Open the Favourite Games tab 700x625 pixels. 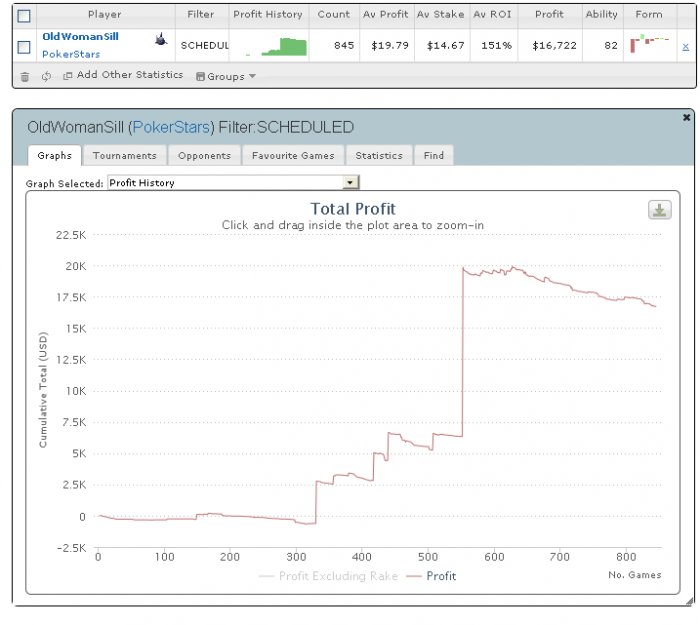point(293,155)
